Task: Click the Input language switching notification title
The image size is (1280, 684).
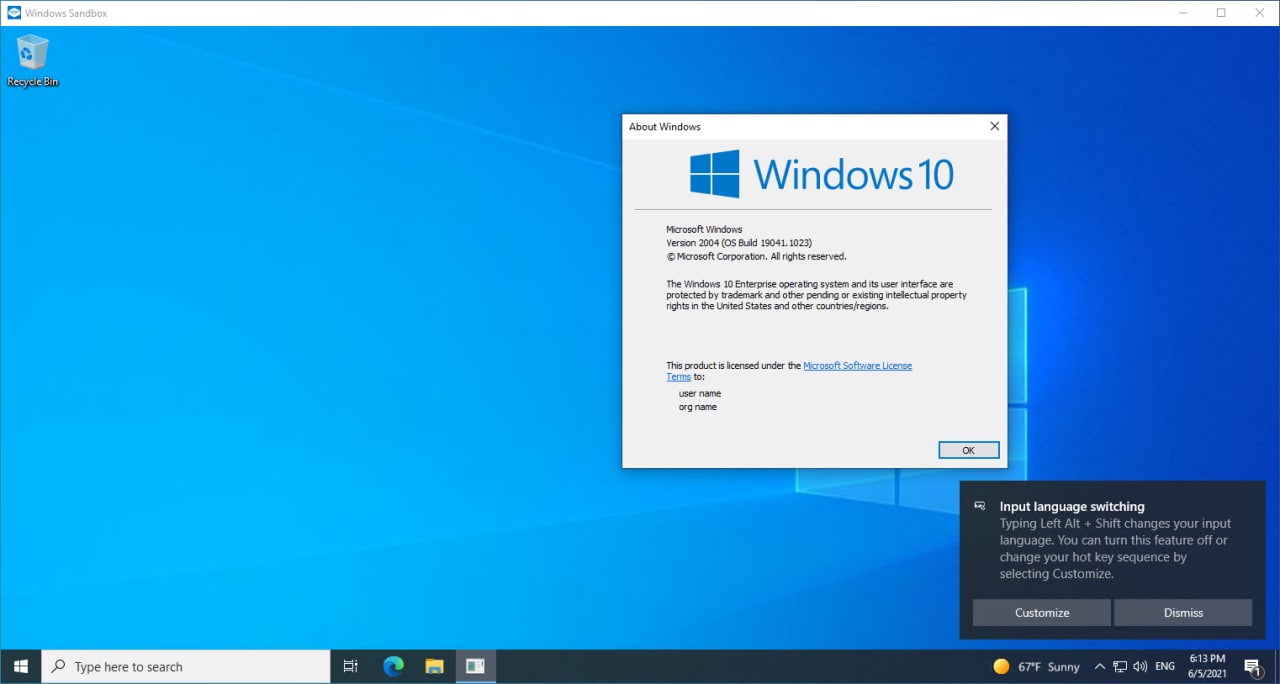Action: pos(1071,506)
